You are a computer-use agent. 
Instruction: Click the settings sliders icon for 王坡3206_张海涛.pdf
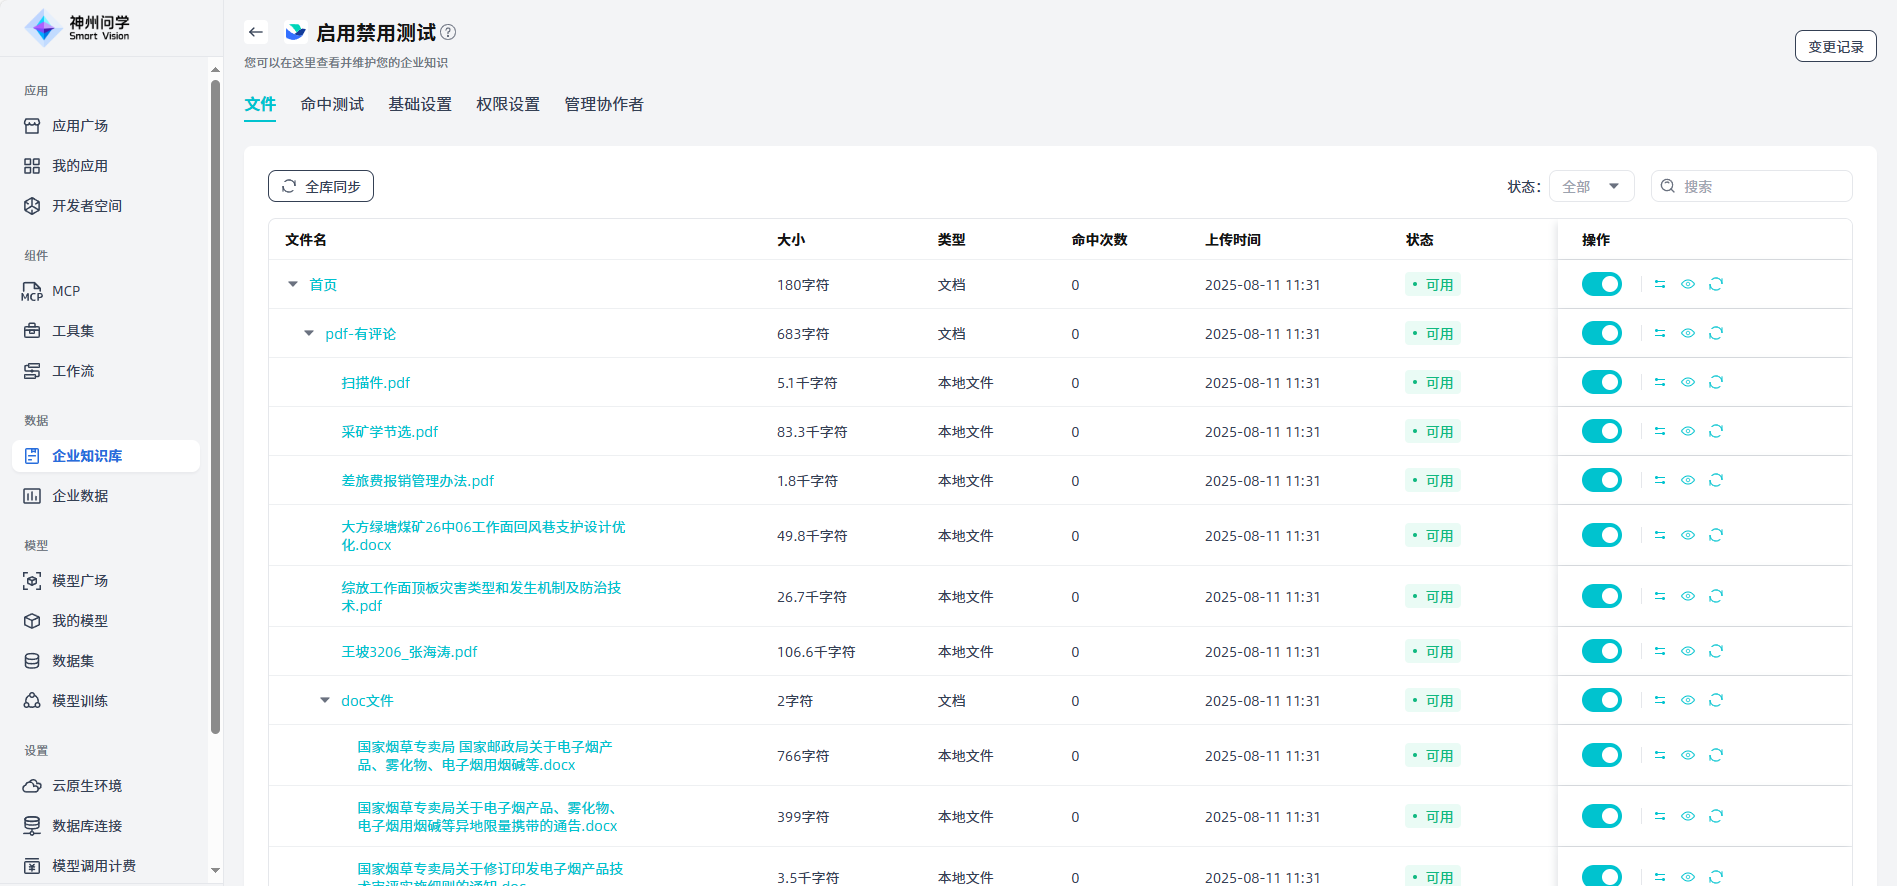point(1660,651)
